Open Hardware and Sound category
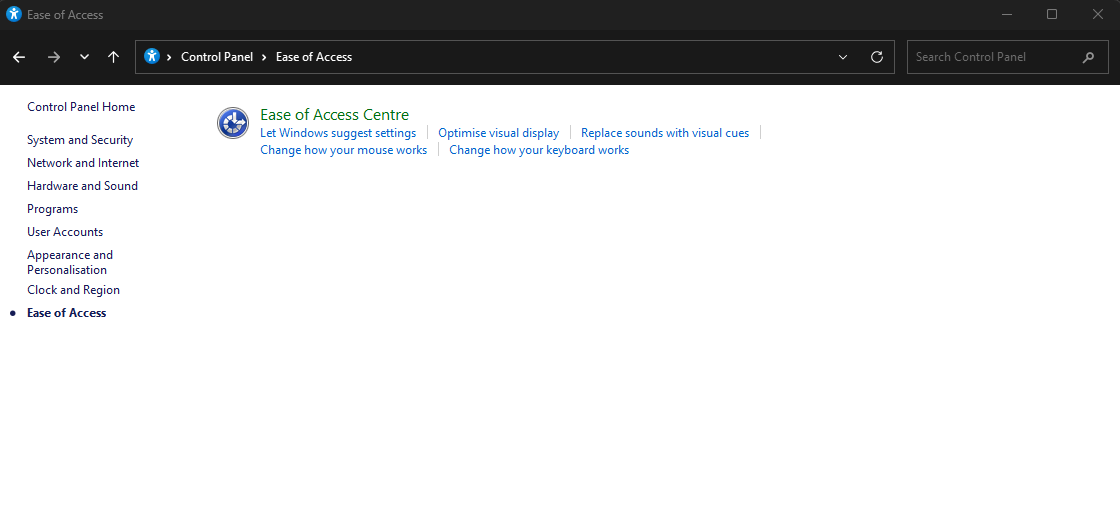 pyautogui.click(x=82, y=186)
